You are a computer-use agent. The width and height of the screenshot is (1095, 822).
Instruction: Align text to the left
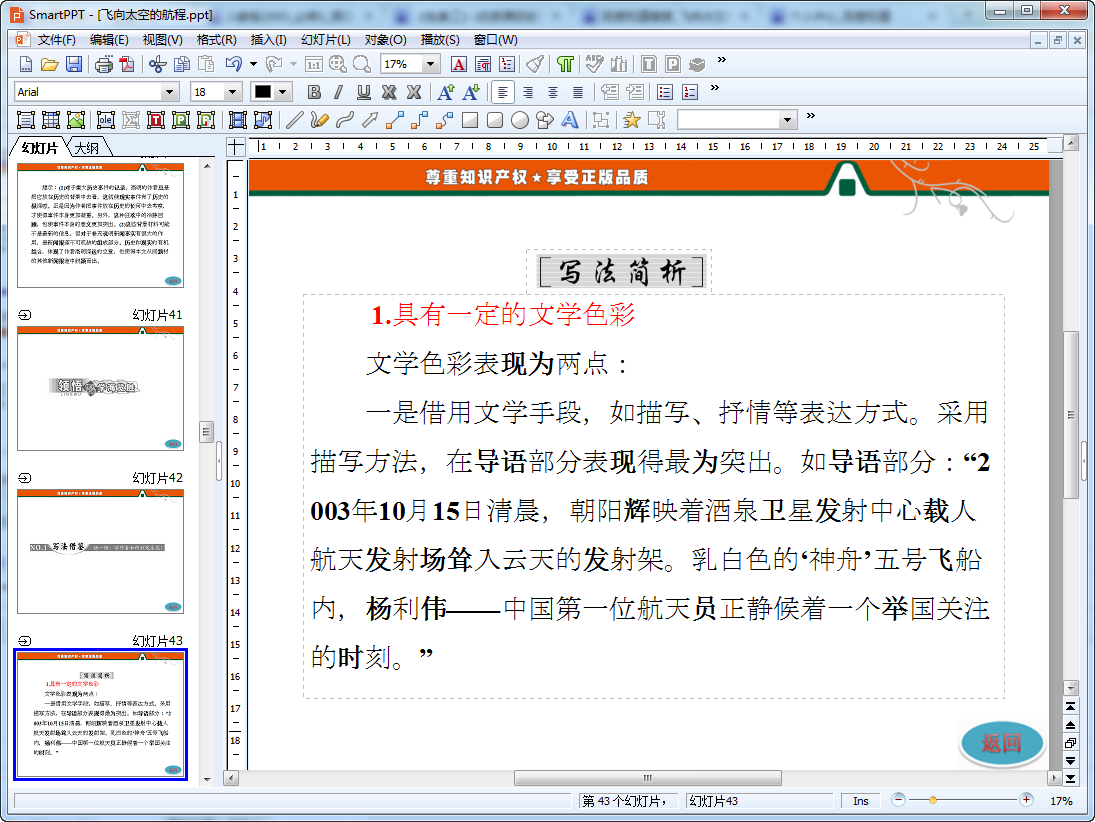(503, 92)
